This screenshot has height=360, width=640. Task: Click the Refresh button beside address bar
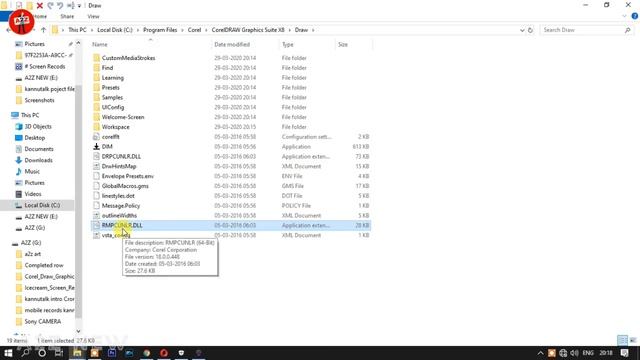[530, 30]
